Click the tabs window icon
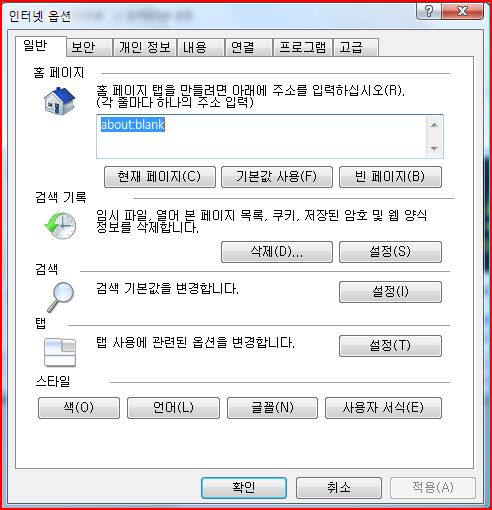The width and height of the screenshot is (492, 510). [x=60, y=352]
